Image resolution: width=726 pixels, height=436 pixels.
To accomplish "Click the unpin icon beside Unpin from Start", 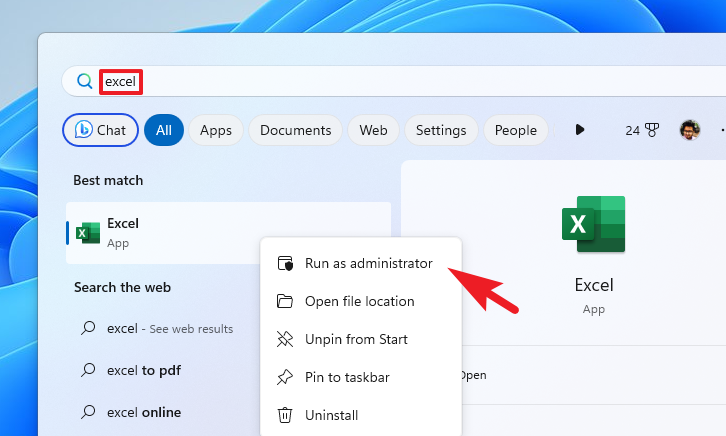I will click(x=285, y=339).
